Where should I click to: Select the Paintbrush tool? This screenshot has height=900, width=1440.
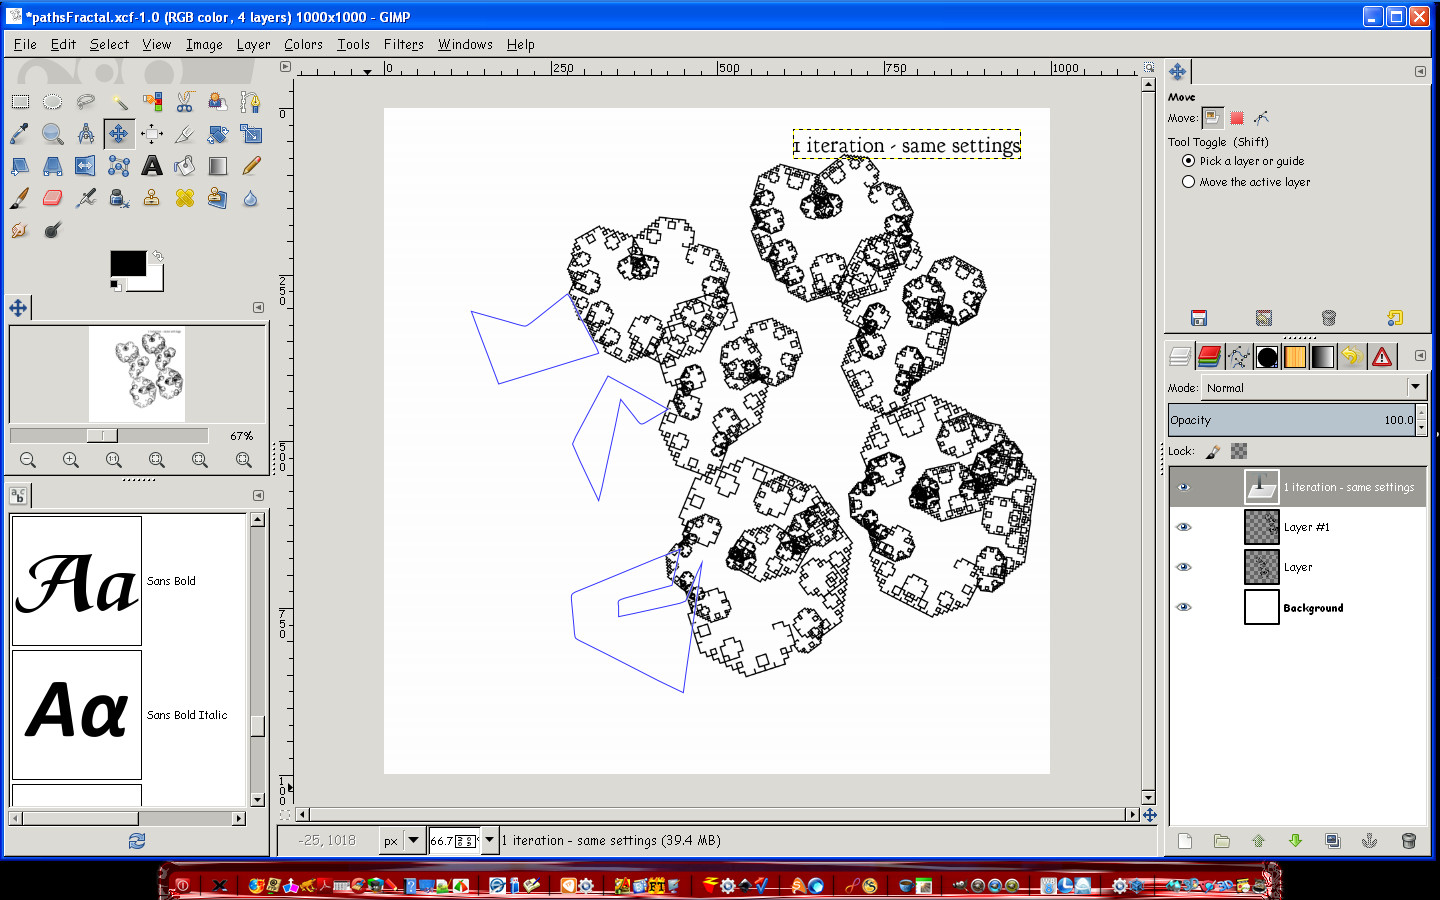coord(20,198)
